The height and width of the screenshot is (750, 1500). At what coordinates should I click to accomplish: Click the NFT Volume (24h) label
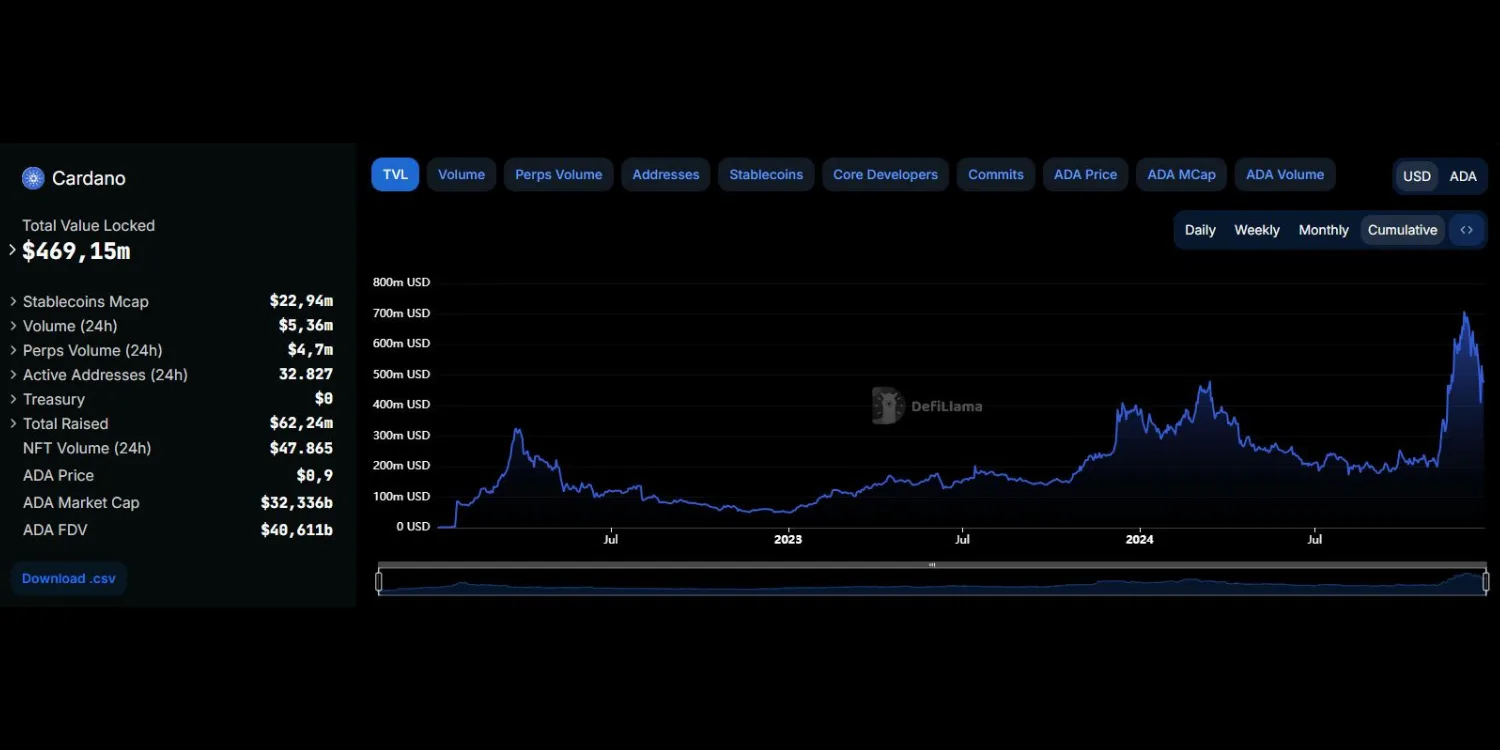[x=87, y=448]
